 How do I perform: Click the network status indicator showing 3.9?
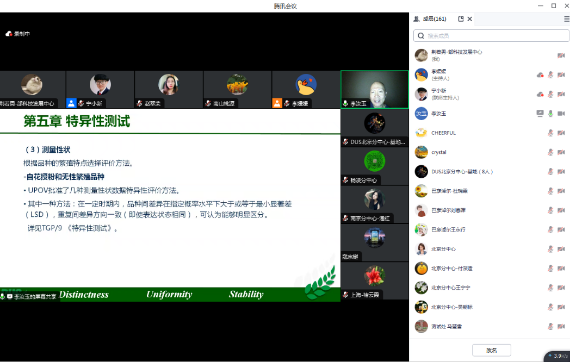pos(558,356)
